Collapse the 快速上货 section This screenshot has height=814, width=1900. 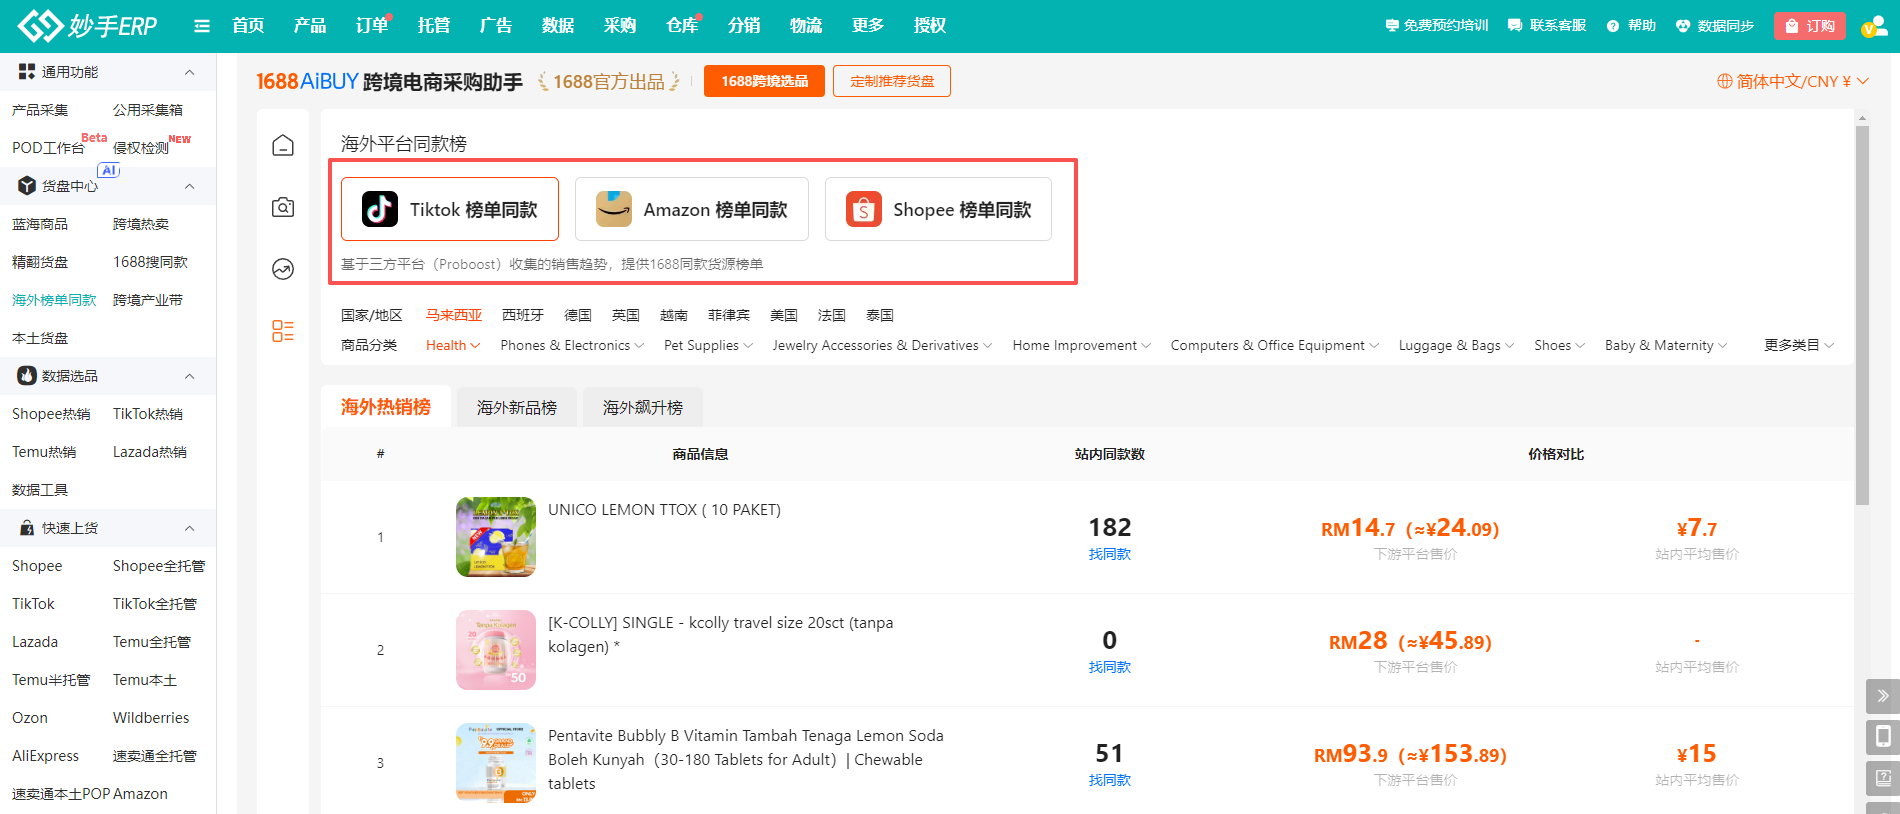189,528
